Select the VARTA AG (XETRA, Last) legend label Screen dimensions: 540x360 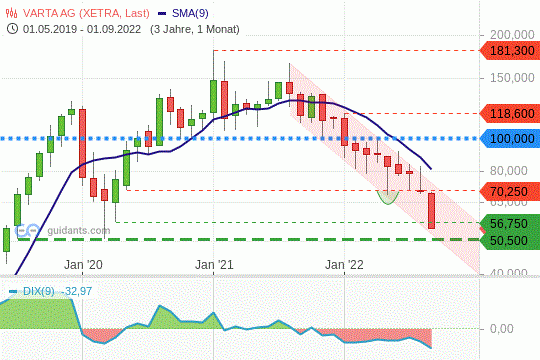[x=86, y=13]
